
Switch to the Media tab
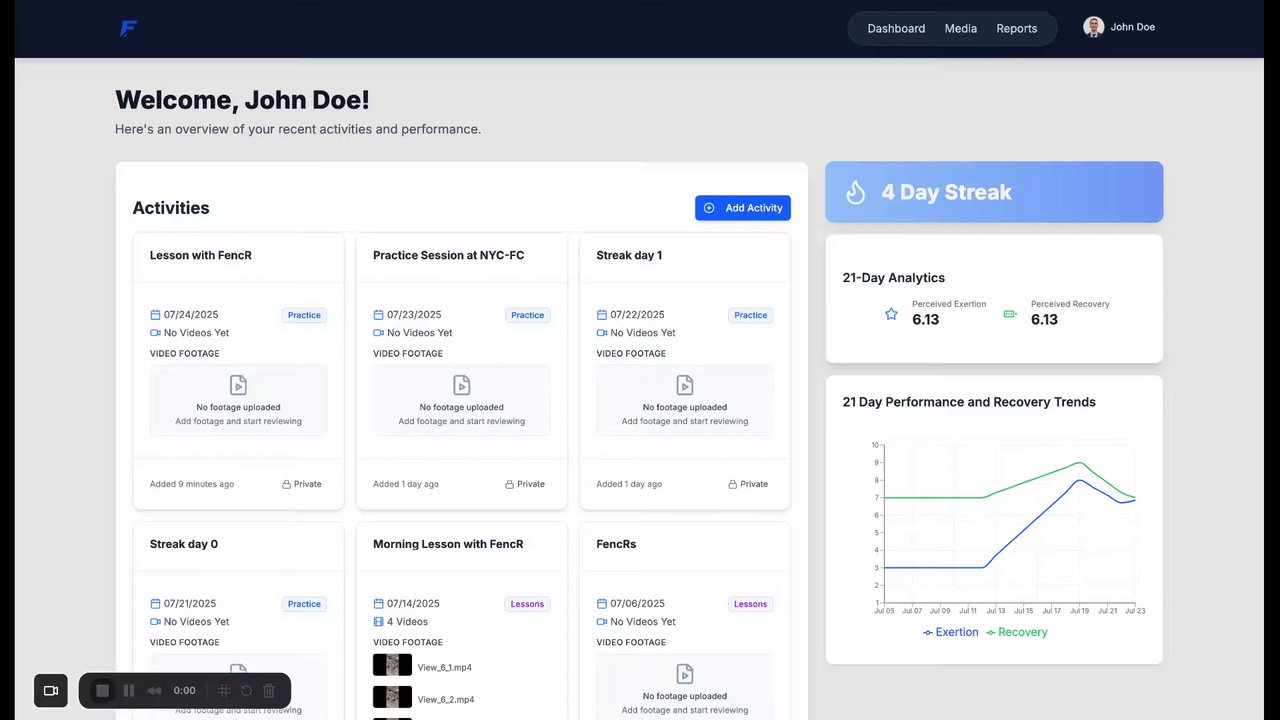click(961, 28)
